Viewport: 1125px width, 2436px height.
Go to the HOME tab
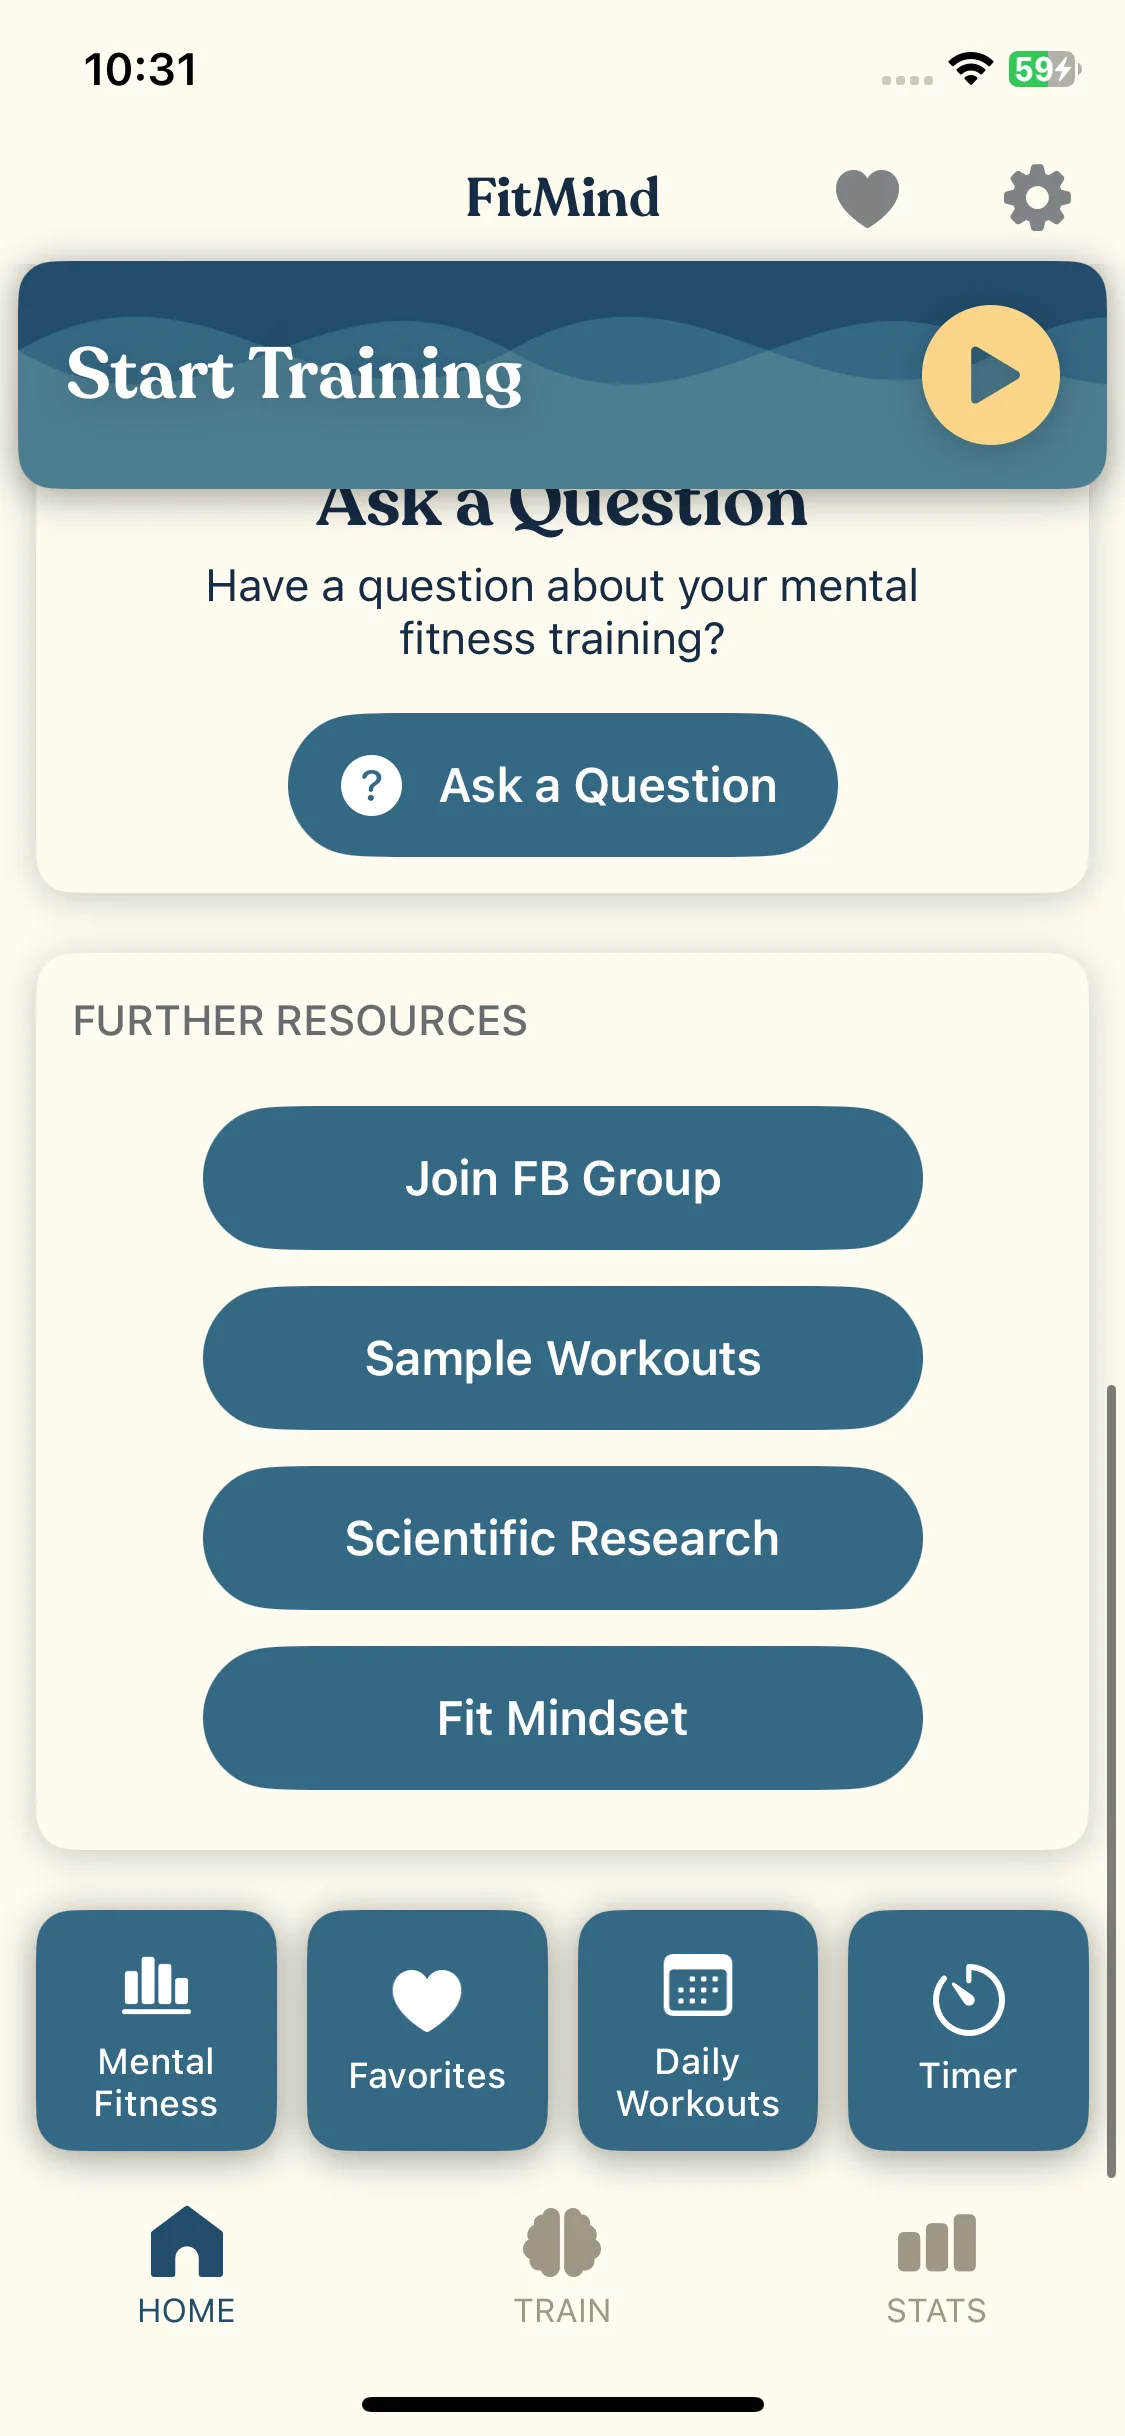[187, 2266]
